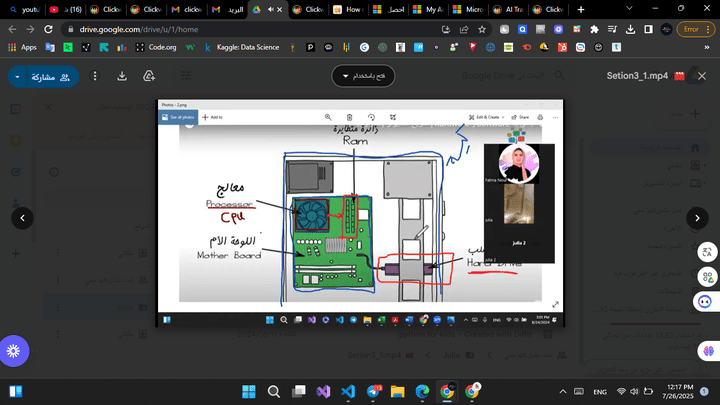Go to the previous file with left arrow
Screen dimensions: 720x405
tap(19, 217)
